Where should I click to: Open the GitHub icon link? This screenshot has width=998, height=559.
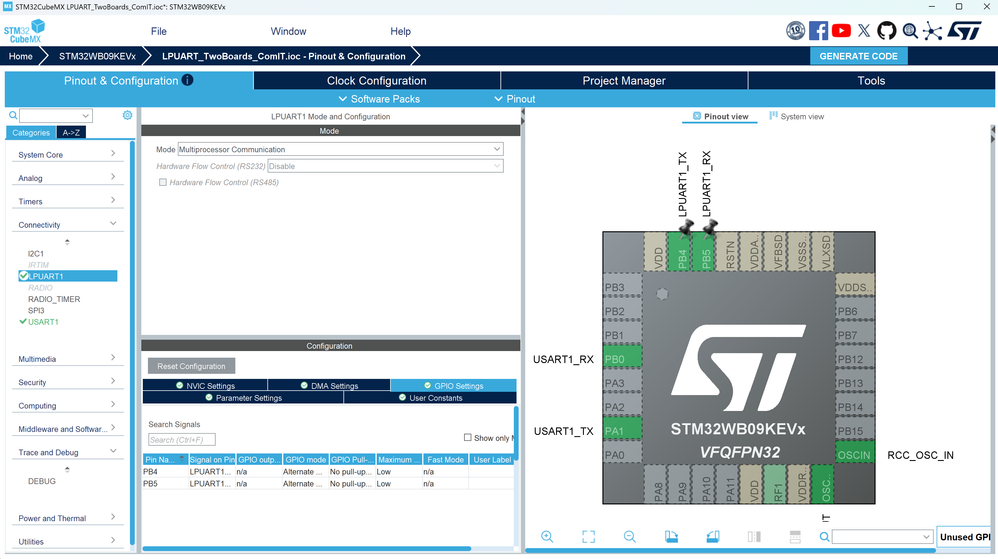pos(887,31)
